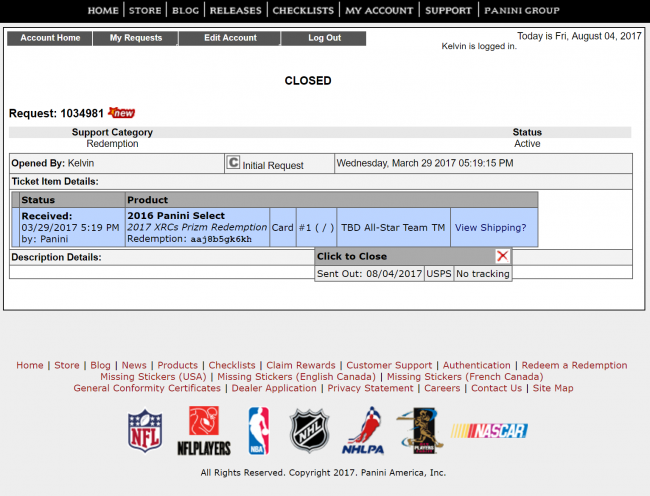
Task: Click the NHL shield logo
Action: coord(309,430)
